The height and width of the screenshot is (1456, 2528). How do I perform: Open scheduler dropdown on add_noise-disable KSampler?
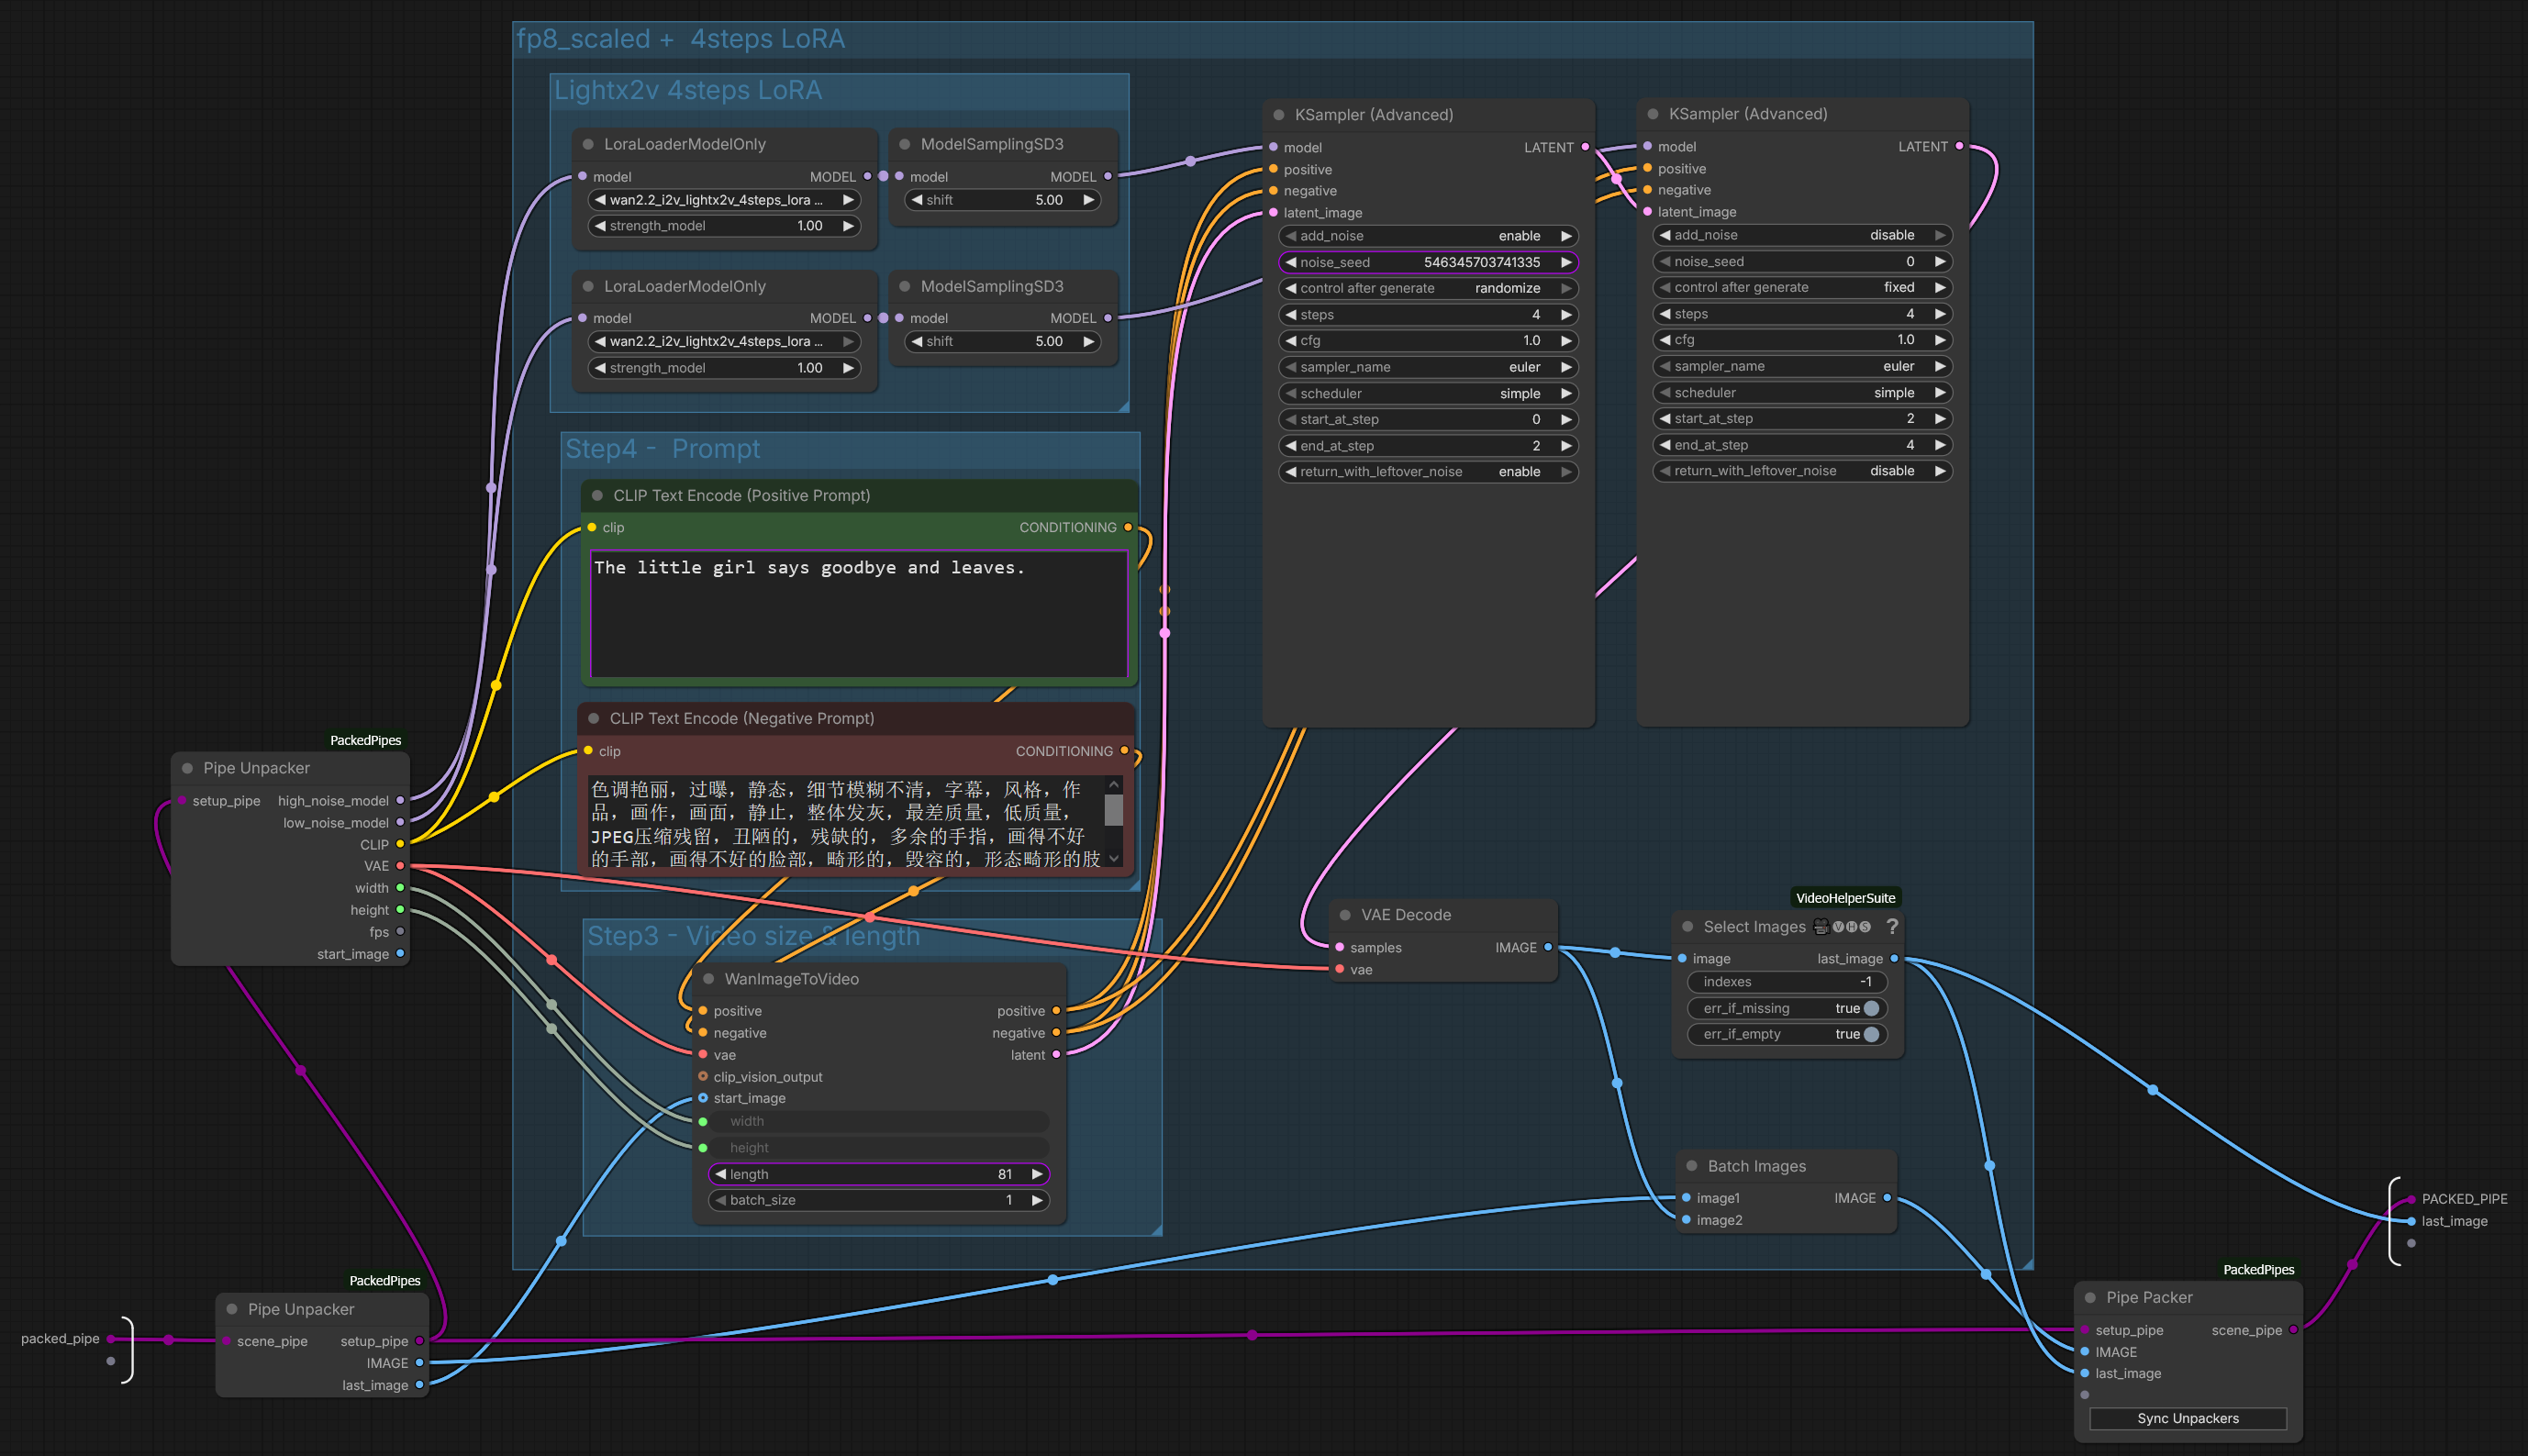(1802, 393)
